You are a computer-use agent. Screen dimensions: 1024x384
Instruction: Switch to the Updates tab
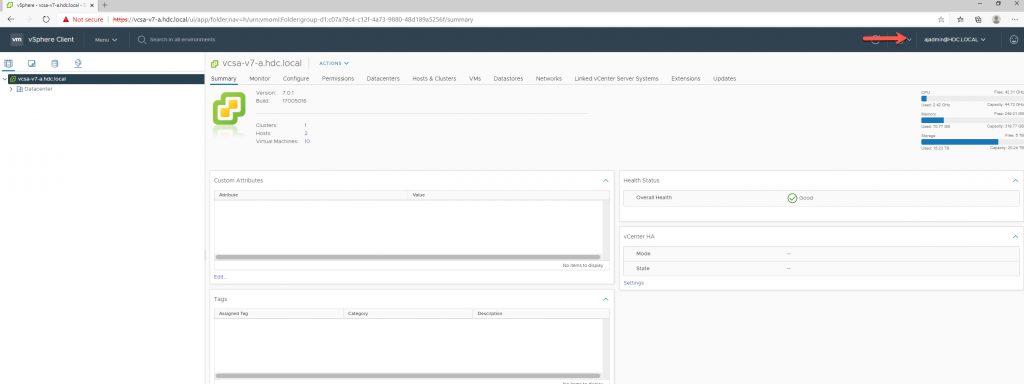724,78
